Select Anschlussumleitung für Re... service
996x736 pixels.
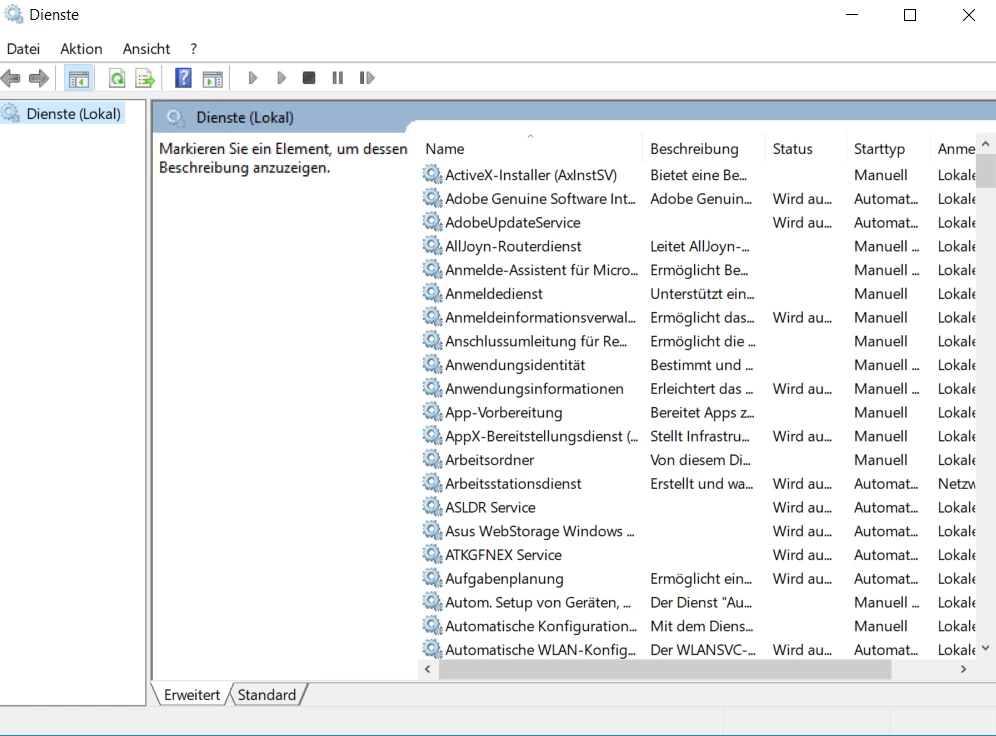(x=536, y=341)
